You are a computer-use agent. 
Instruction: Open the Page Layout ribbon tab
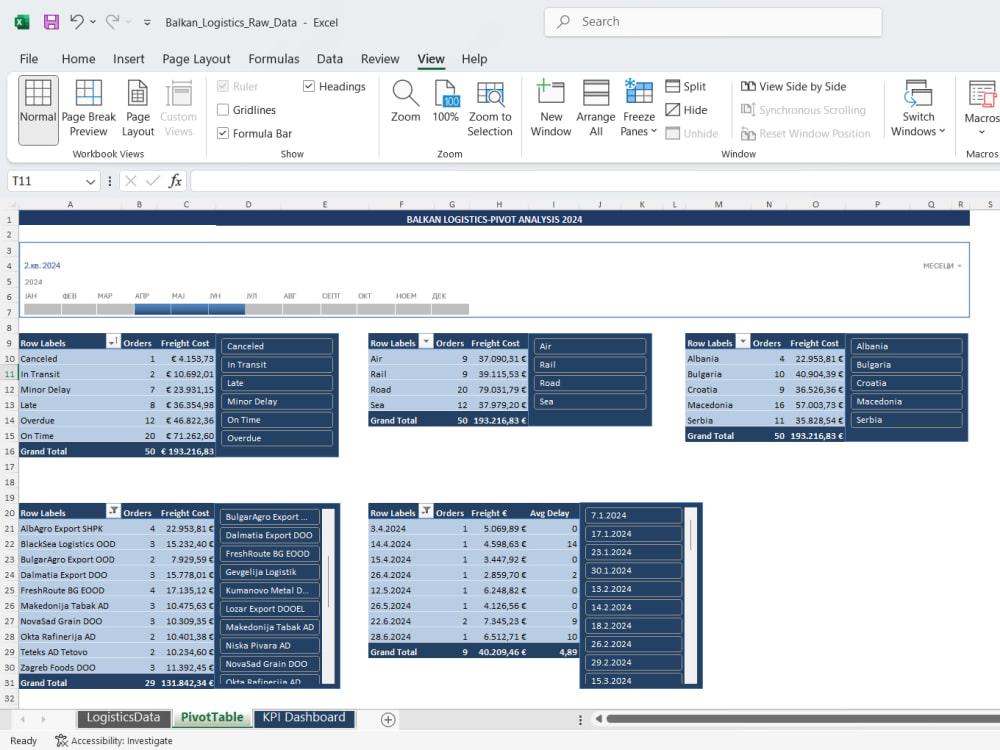click(x=196, y=59)
